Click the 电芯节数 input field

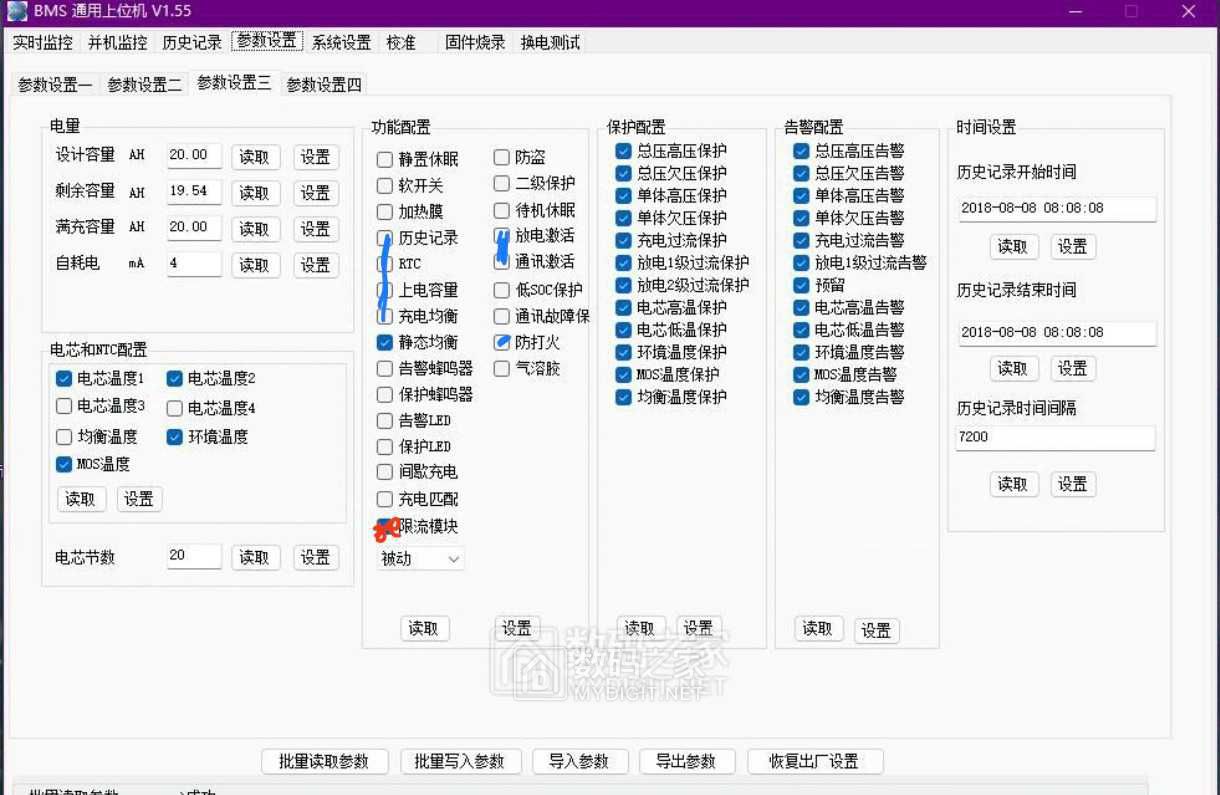point(194,556)
